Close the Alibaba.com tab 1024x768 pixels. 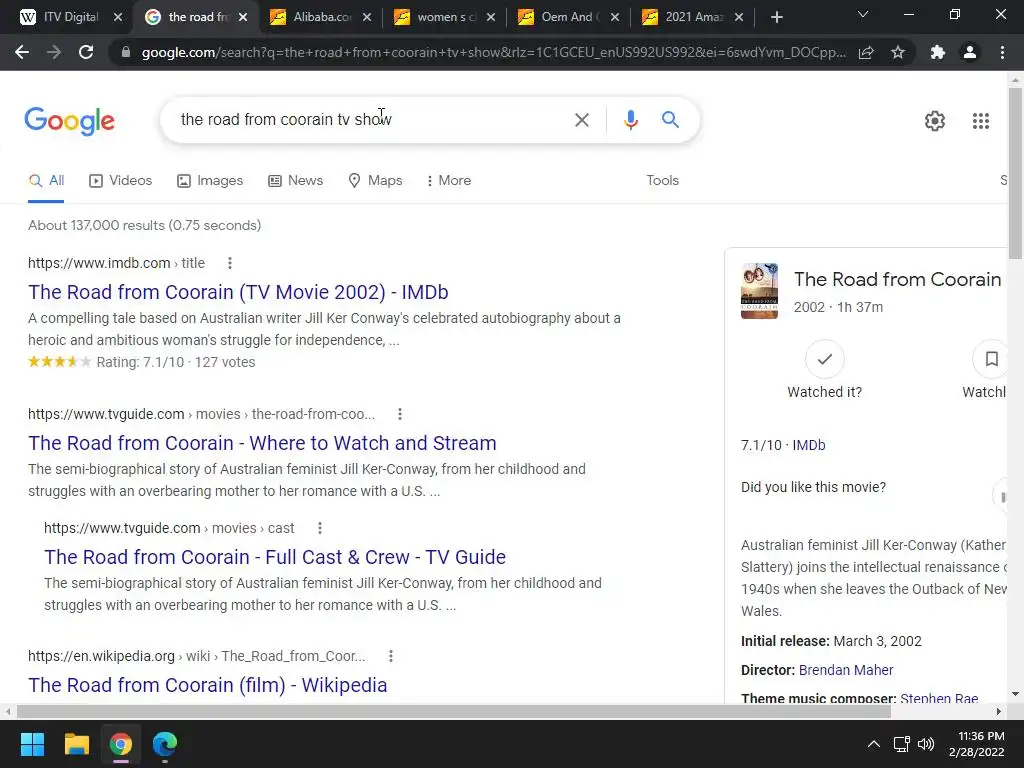tap(367, 17)
